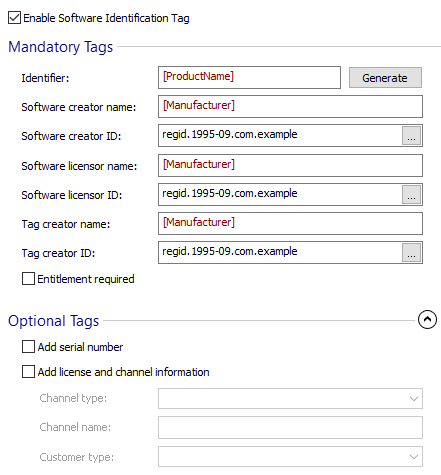Click the Mandatory Tags section heading
Screen dimensions: 441x475
pos(61,47)
